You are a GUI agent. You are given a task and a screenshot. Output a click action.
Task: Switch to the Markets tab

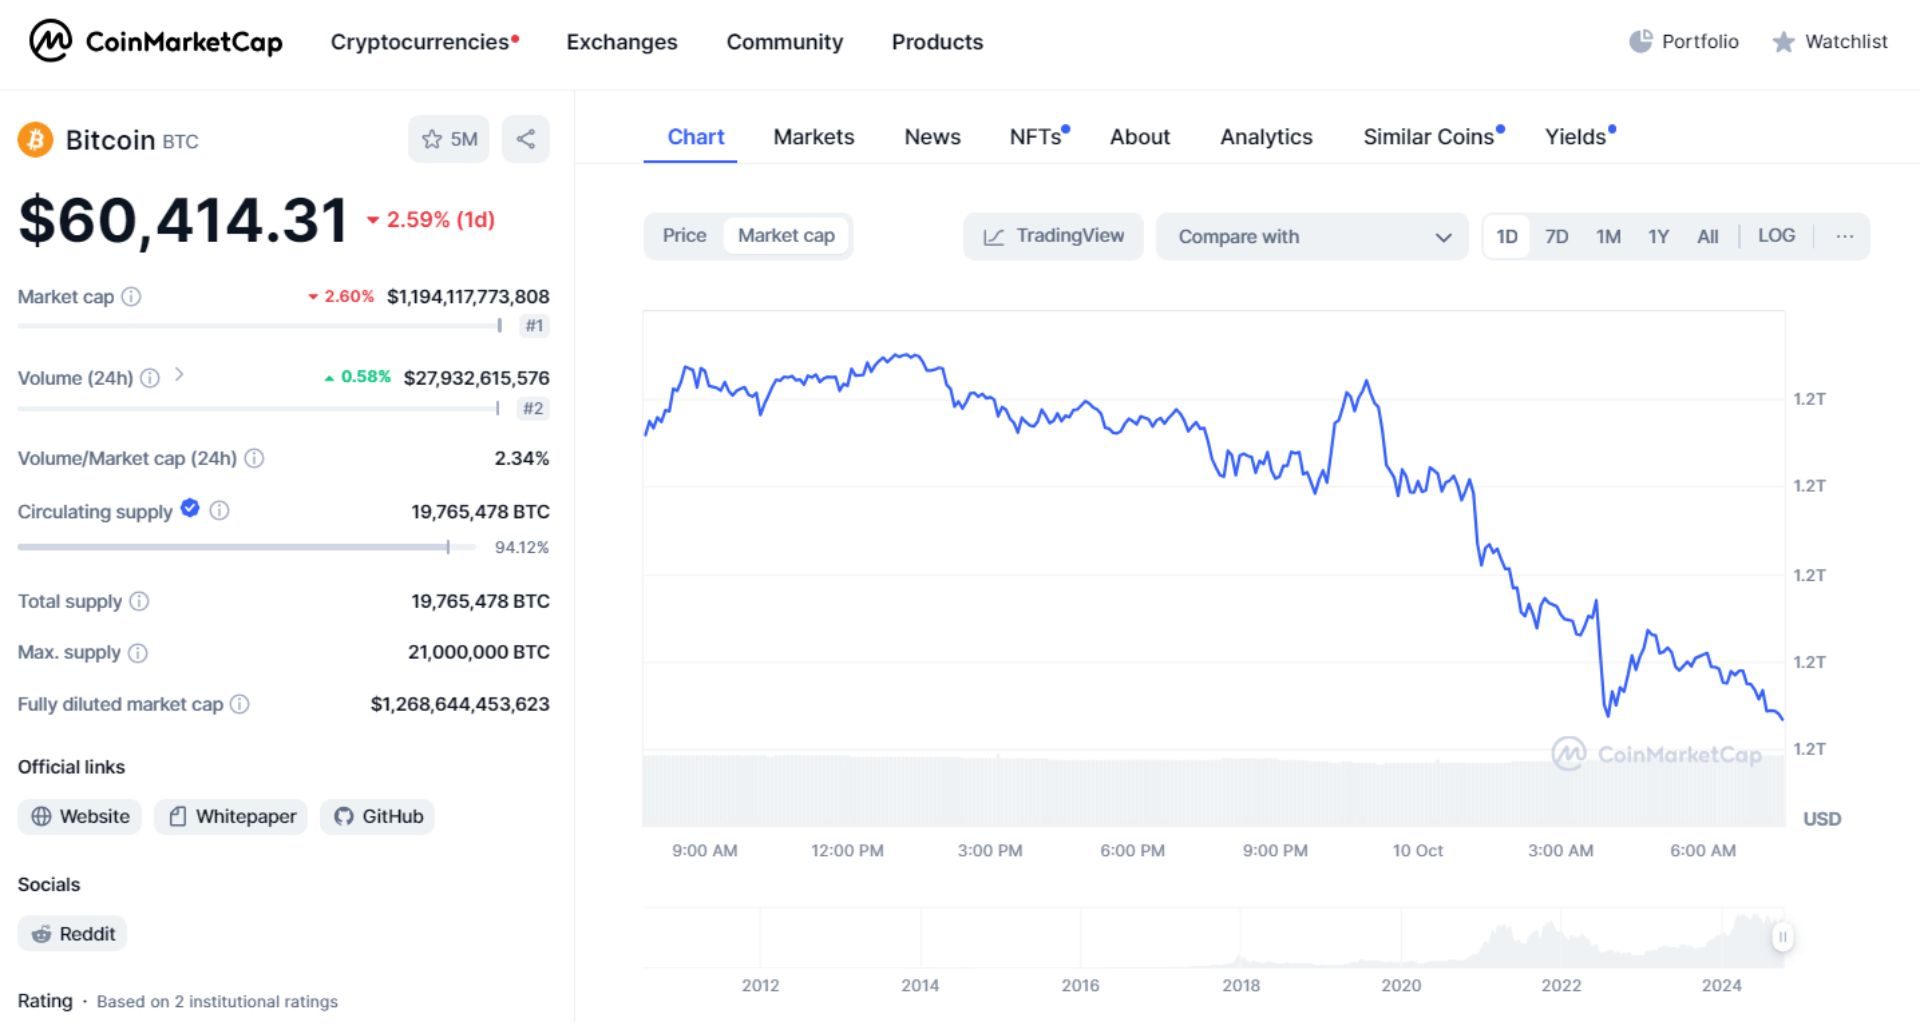pos(812,137)
